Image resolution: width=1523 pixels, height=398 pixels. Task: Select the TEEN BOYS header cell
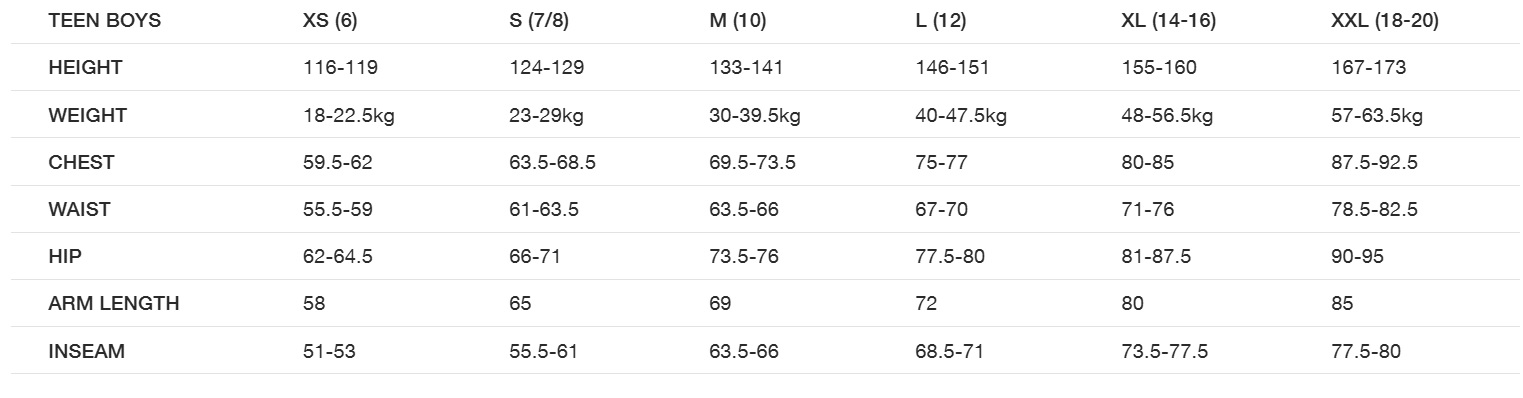coord(104,21)
